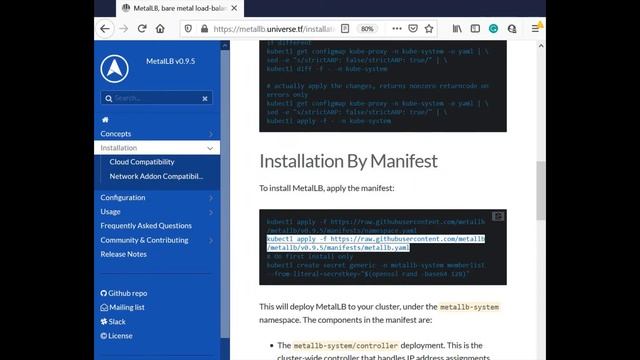Open Release Notes page

point(124,254)
